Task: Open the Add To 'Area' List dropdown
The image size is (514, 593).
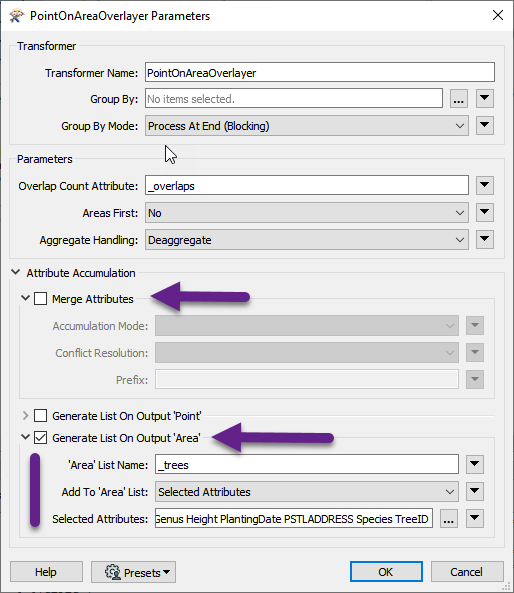Action: click(307, 492)
